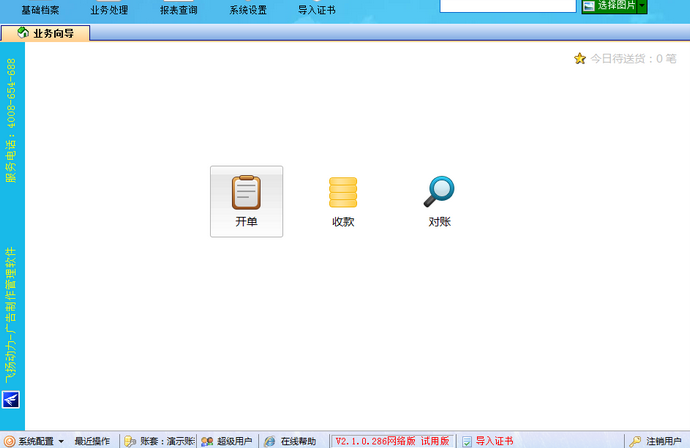Open the 对账 magnifier icon
Screen dimensions: 690x448
[x=439, y=191]
